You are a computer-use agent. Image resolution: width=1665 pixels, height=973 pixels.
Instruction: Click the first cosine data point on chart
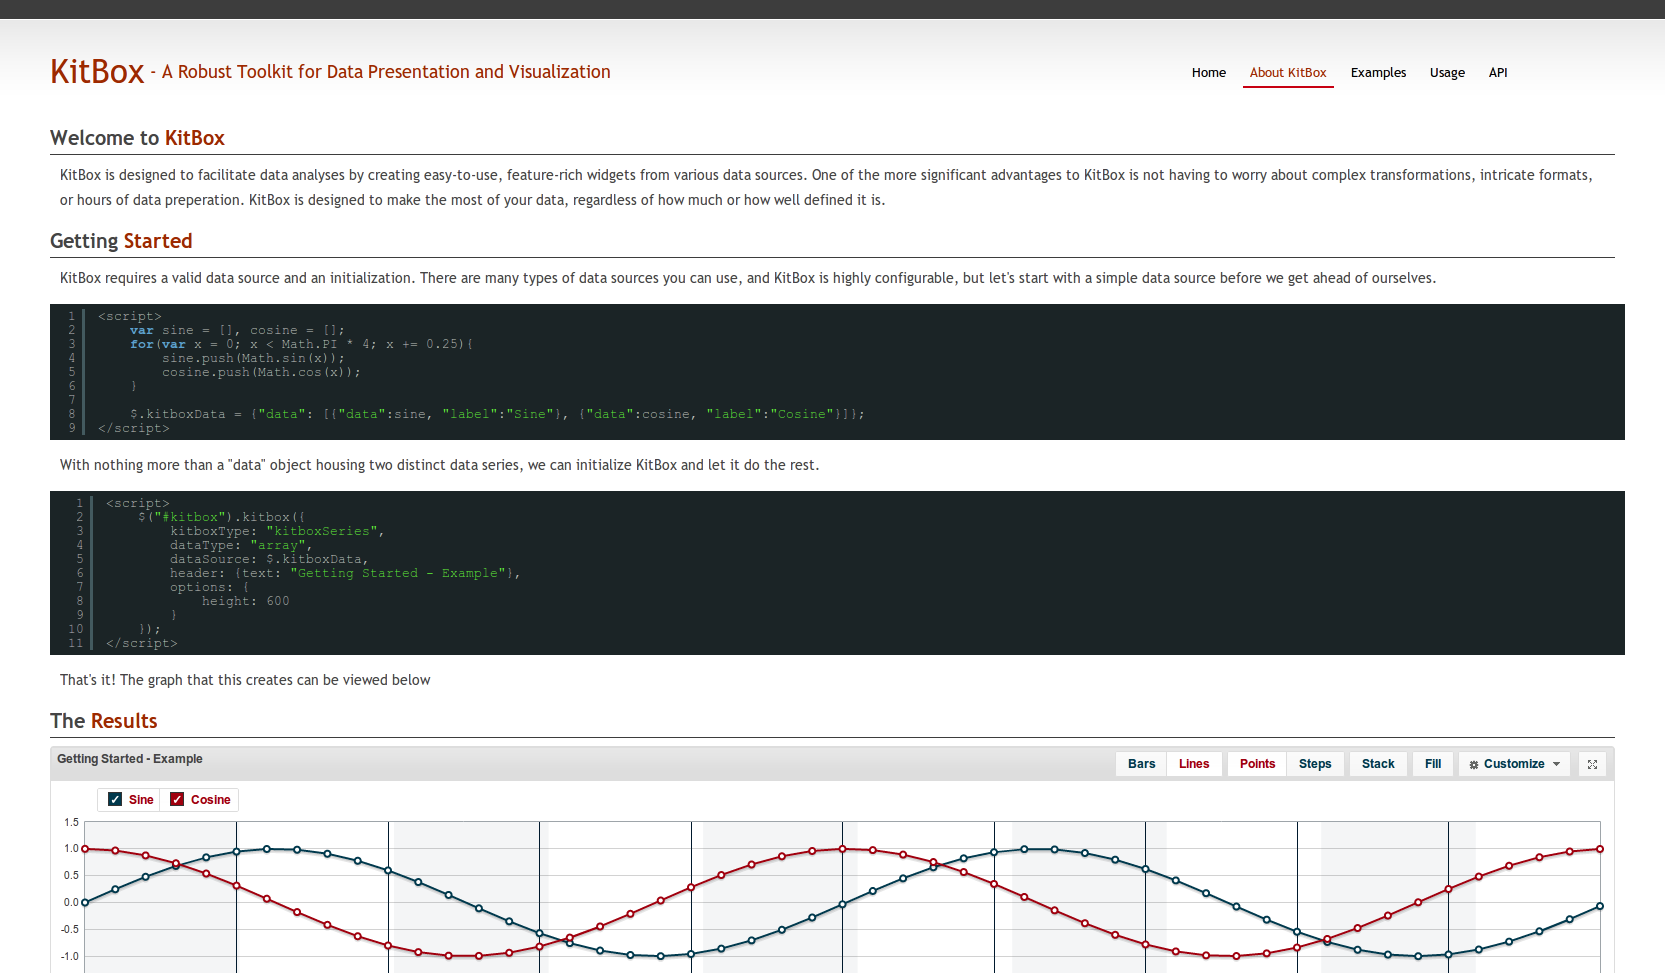(85, 849)
